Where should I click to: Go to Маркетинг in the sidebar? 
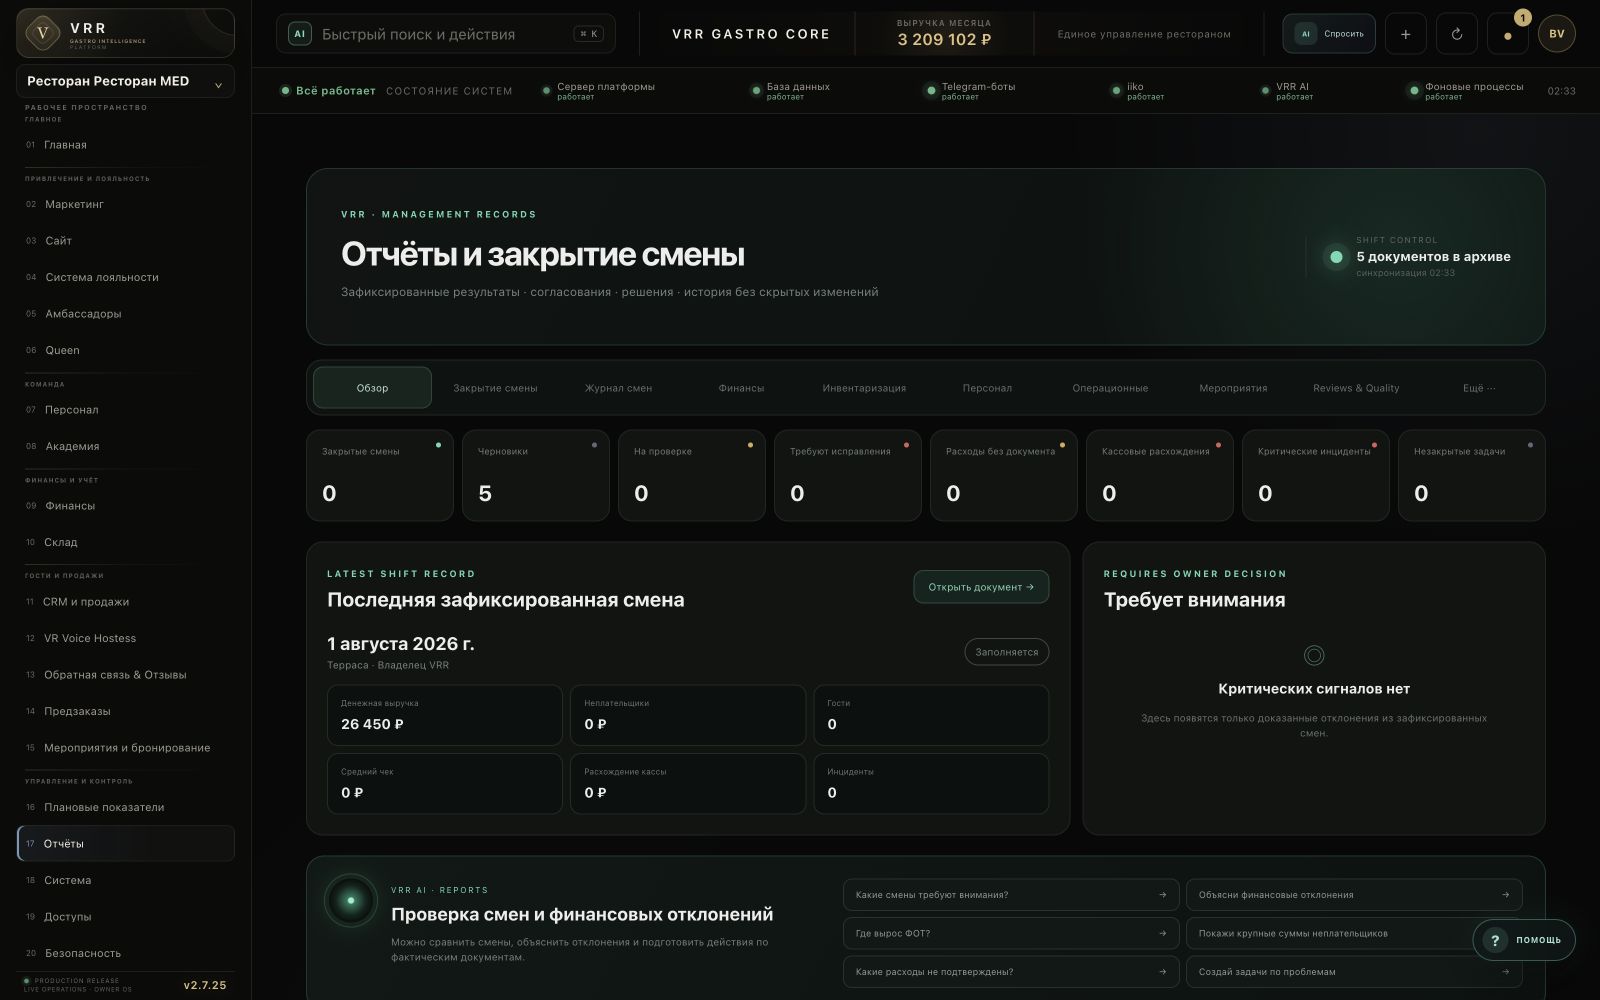tap(125, 204)
